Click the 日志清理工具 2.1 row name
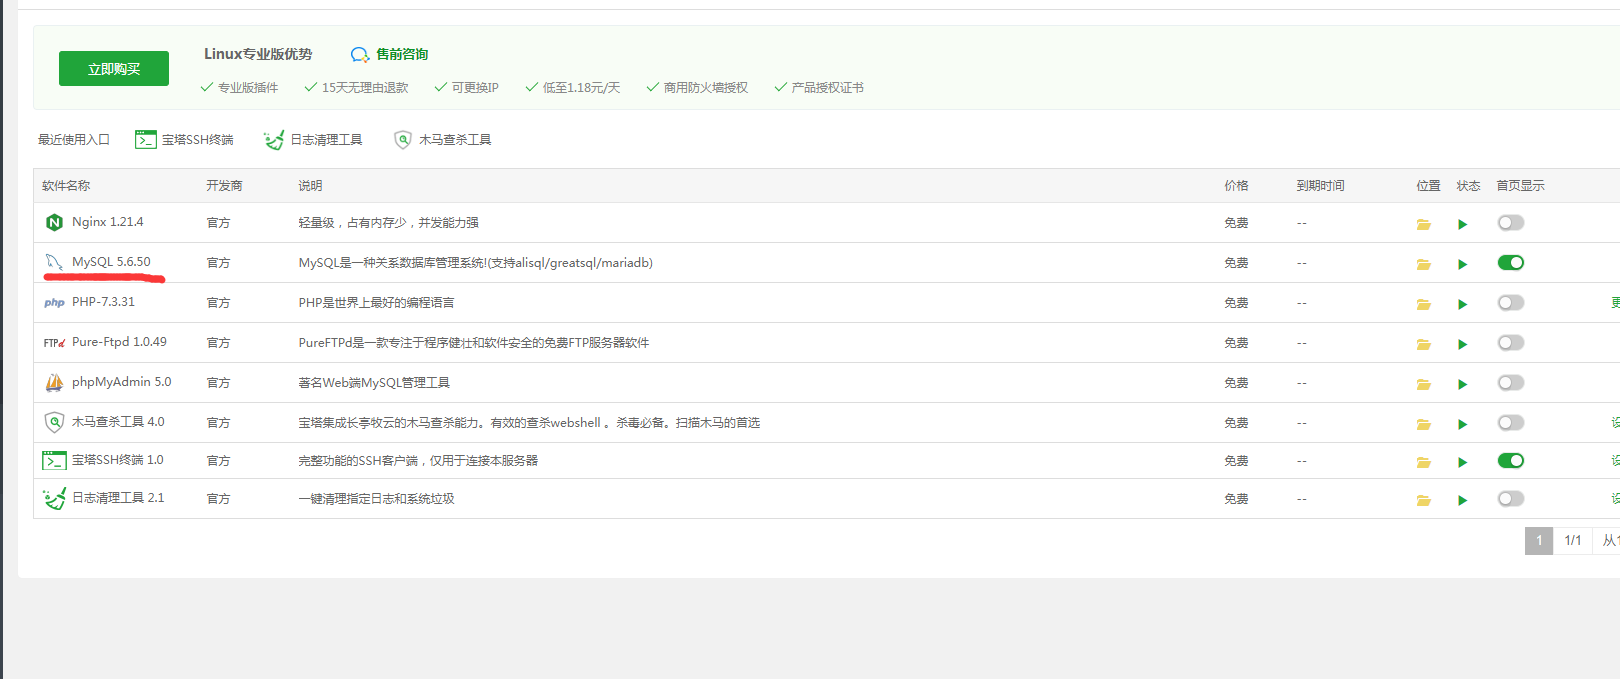The width and height of the screenshot is (1620, 679). tap(117, 498)
